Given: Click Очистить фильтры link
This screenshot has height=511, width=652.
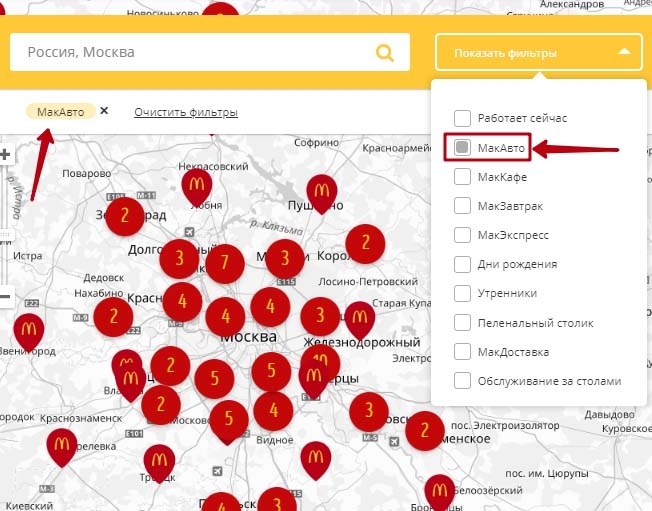Looking at the screenshot, I should coord(186,112).
